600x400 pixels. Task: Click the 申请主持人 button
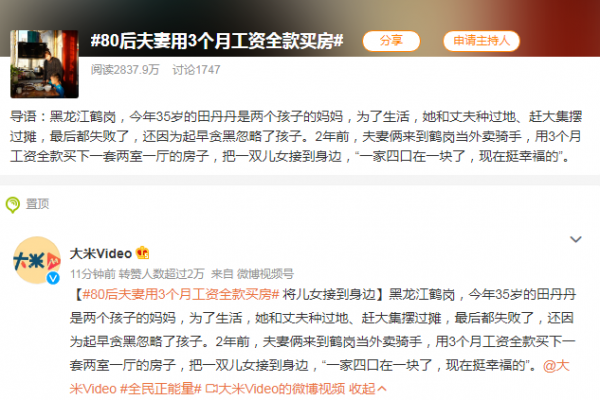[x=481, y=41]
